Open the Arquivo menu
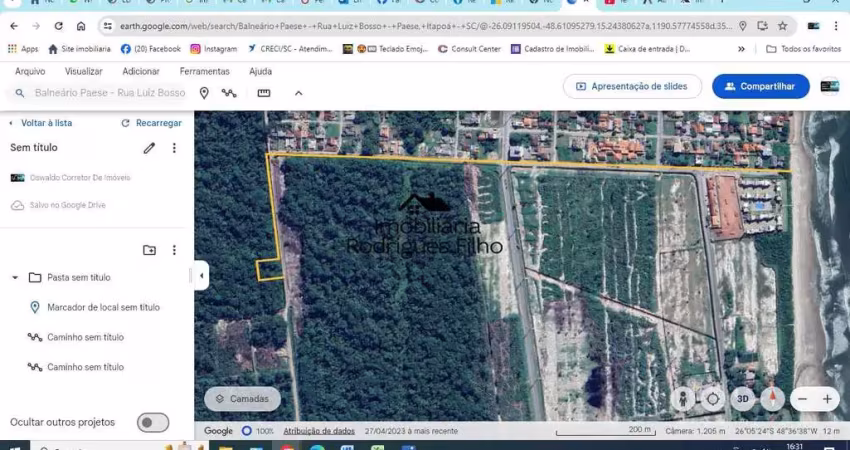Screen dimensions: 850x450 click(30, 71)
